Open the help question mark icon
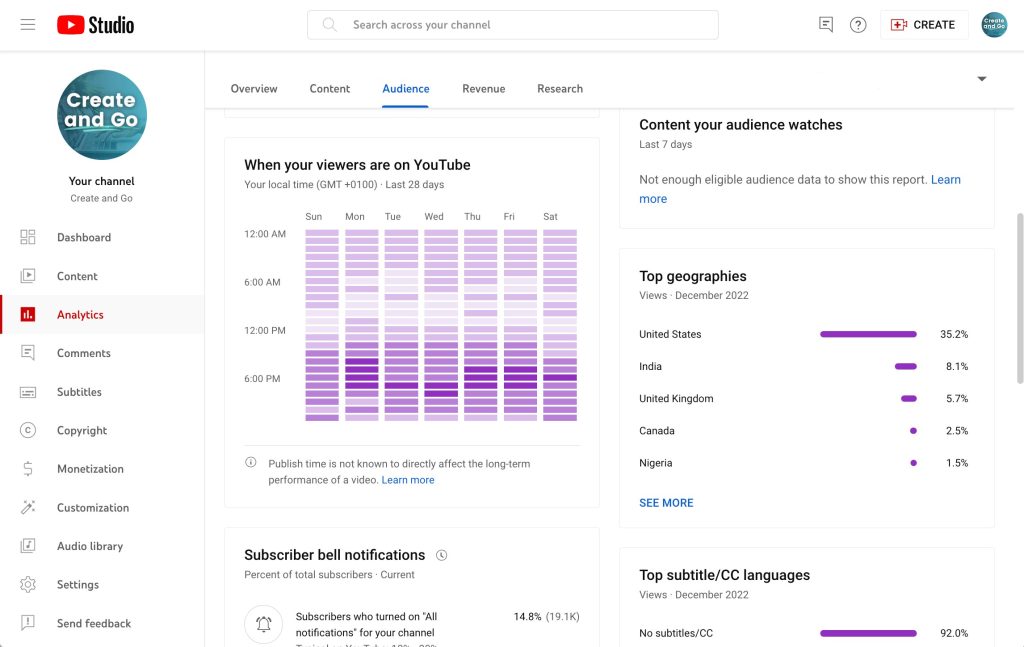This screenshot has width=1024, height=647. click(x=858, y=24)
